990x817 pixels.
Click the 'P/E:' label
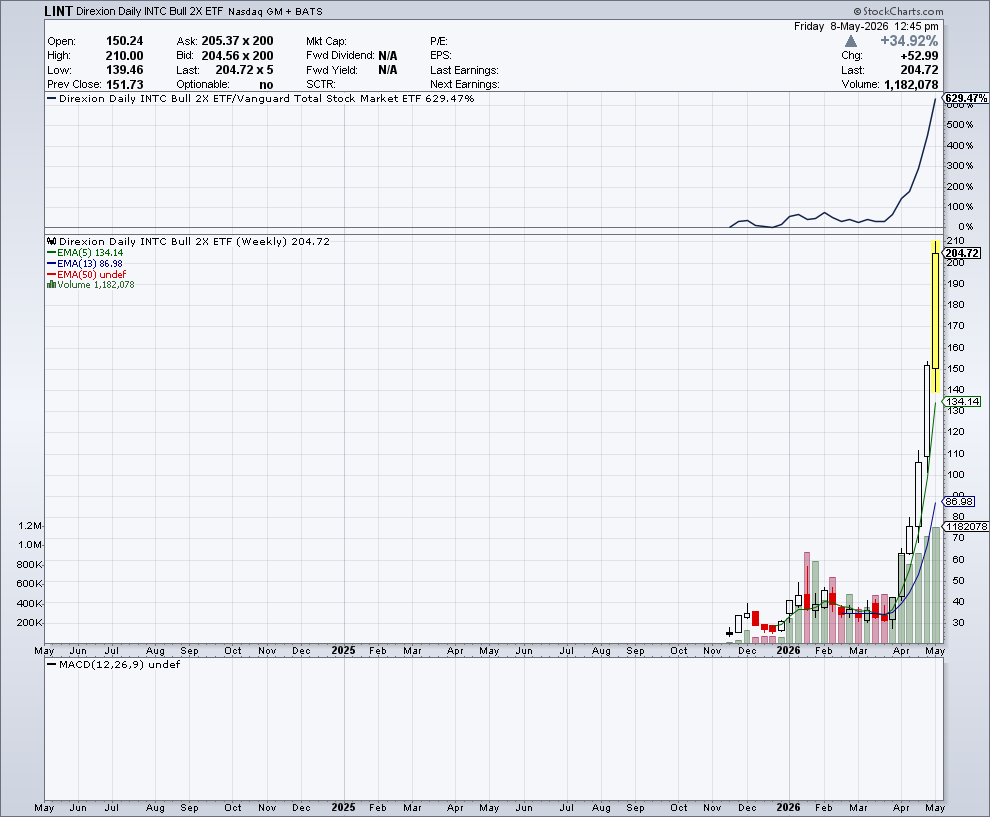coord(439,41)
